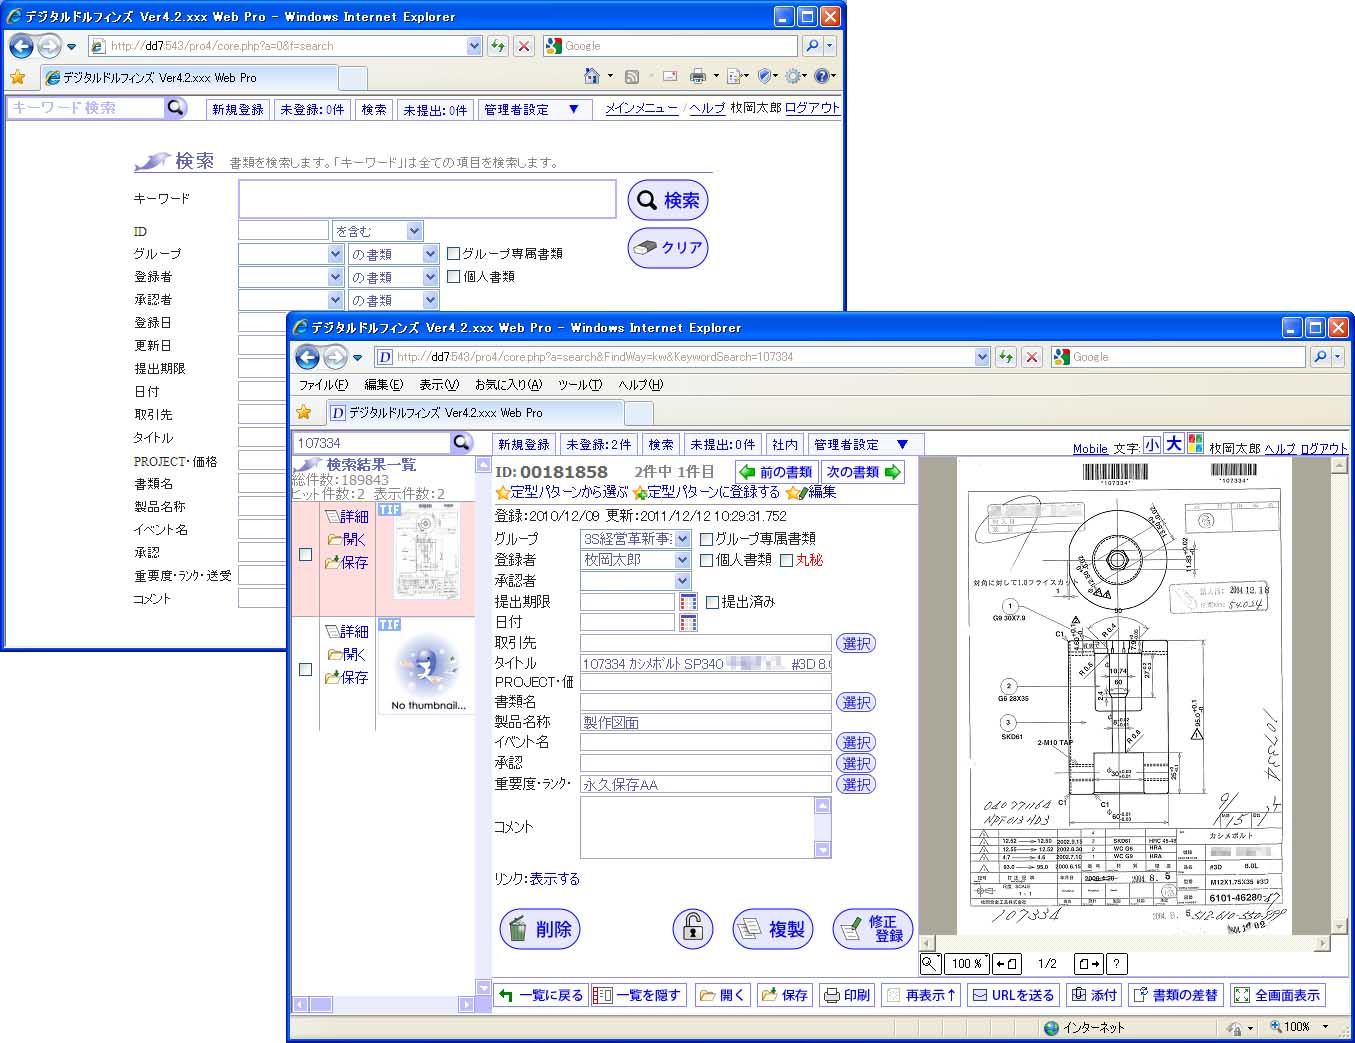Click the 削除 trash delete button
Screen dimensions: 1355x1043
click(540, 929)
